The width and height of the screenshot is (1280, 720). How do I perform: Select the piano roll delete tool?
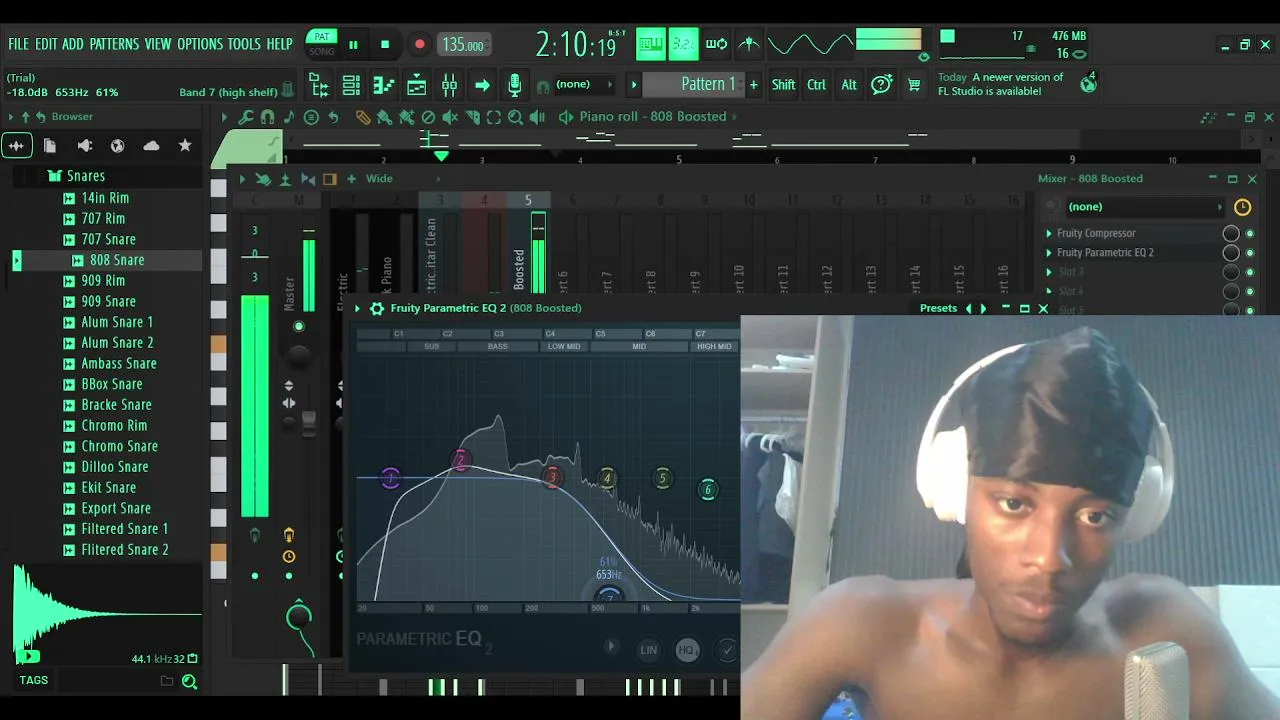(x=428, y=117)
